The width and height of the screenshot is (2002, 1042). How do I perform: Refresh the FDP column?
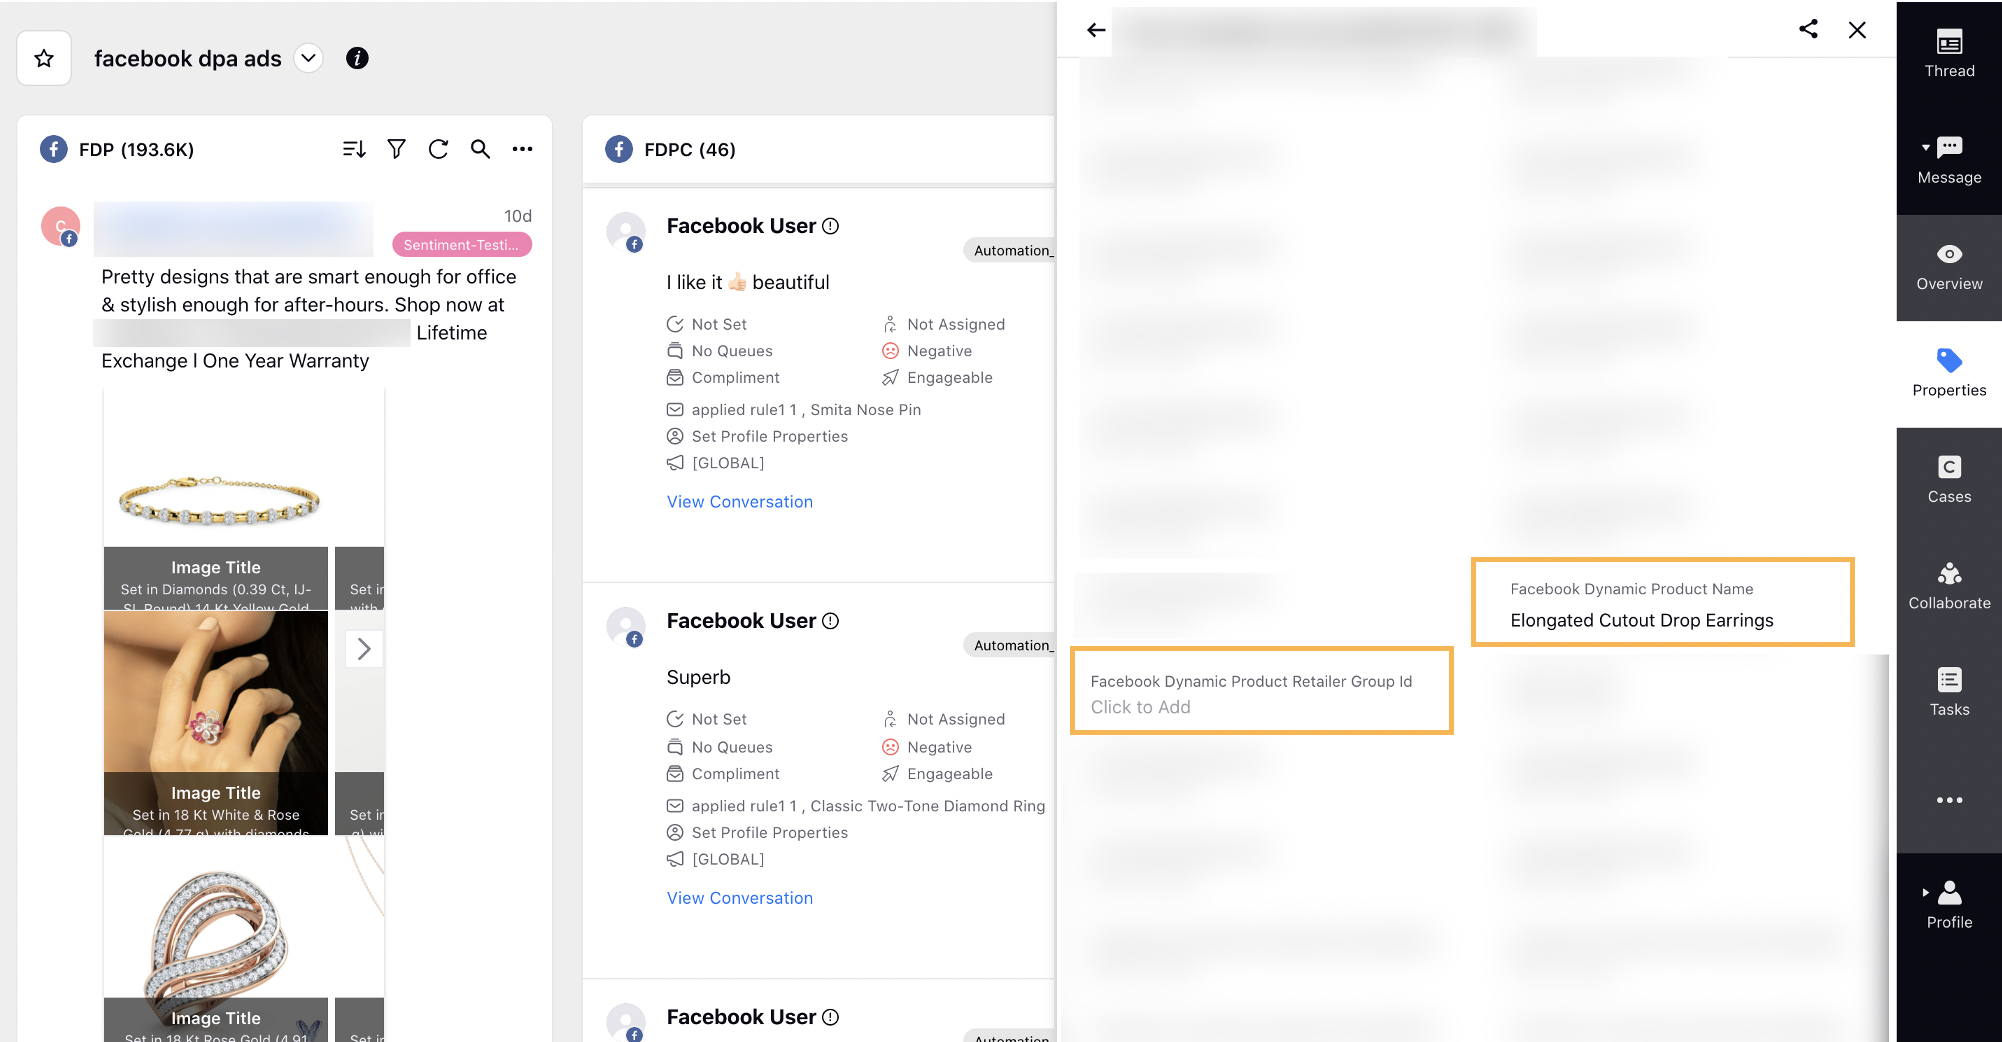[438, 149]
